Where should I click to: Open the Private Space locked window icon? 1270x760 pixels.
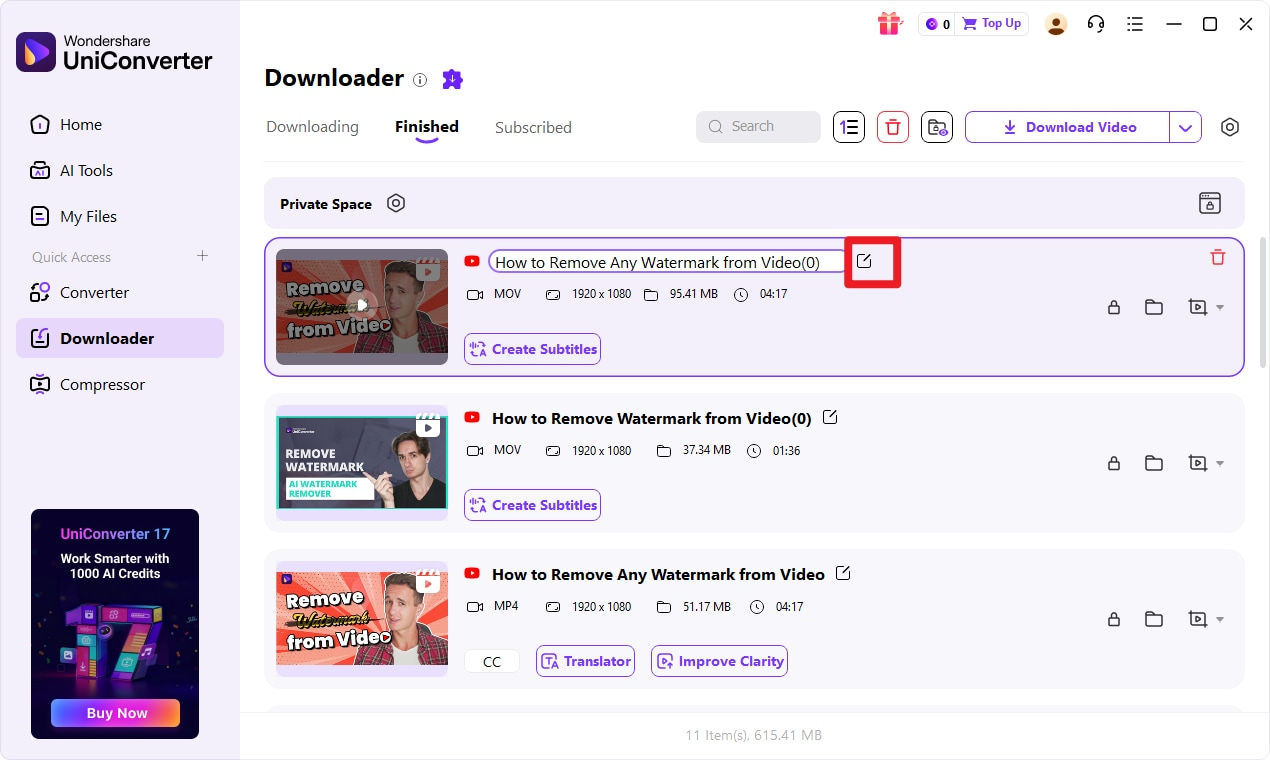[x=1210, y=203]
